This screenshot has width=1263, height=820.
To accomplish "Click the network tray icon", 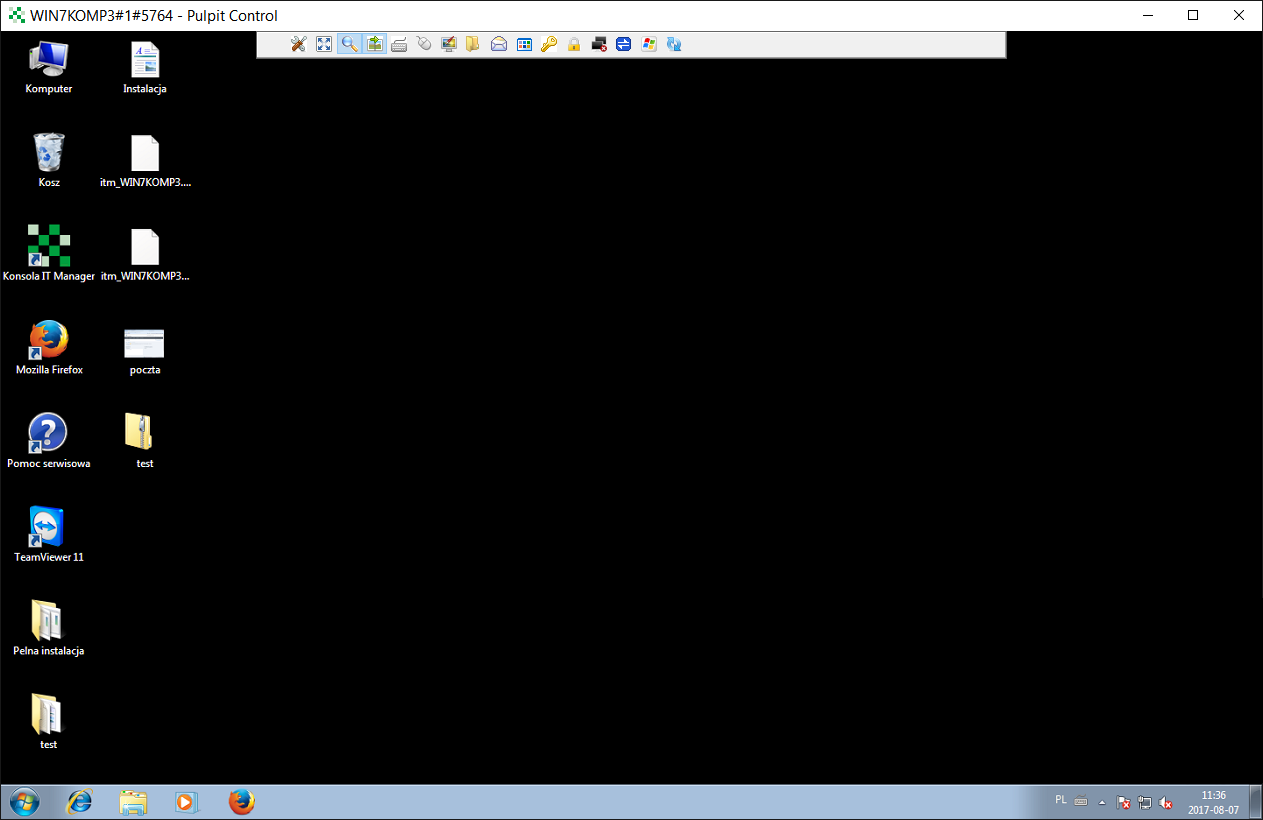I will pyautogui.click(x=1145, y=802).
